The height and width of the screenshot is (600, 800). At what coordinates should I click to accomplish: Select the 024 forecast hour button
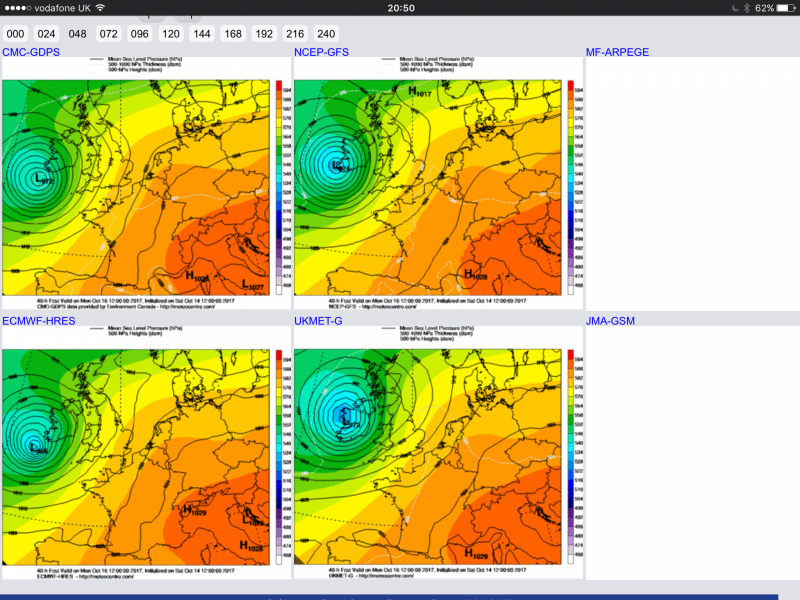coord(46,34)
